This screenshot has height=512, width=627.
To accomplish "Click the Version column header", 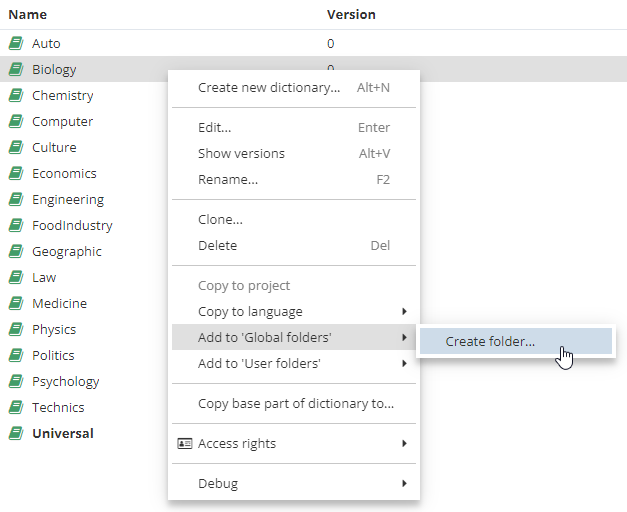I will (x=351, y=15).
